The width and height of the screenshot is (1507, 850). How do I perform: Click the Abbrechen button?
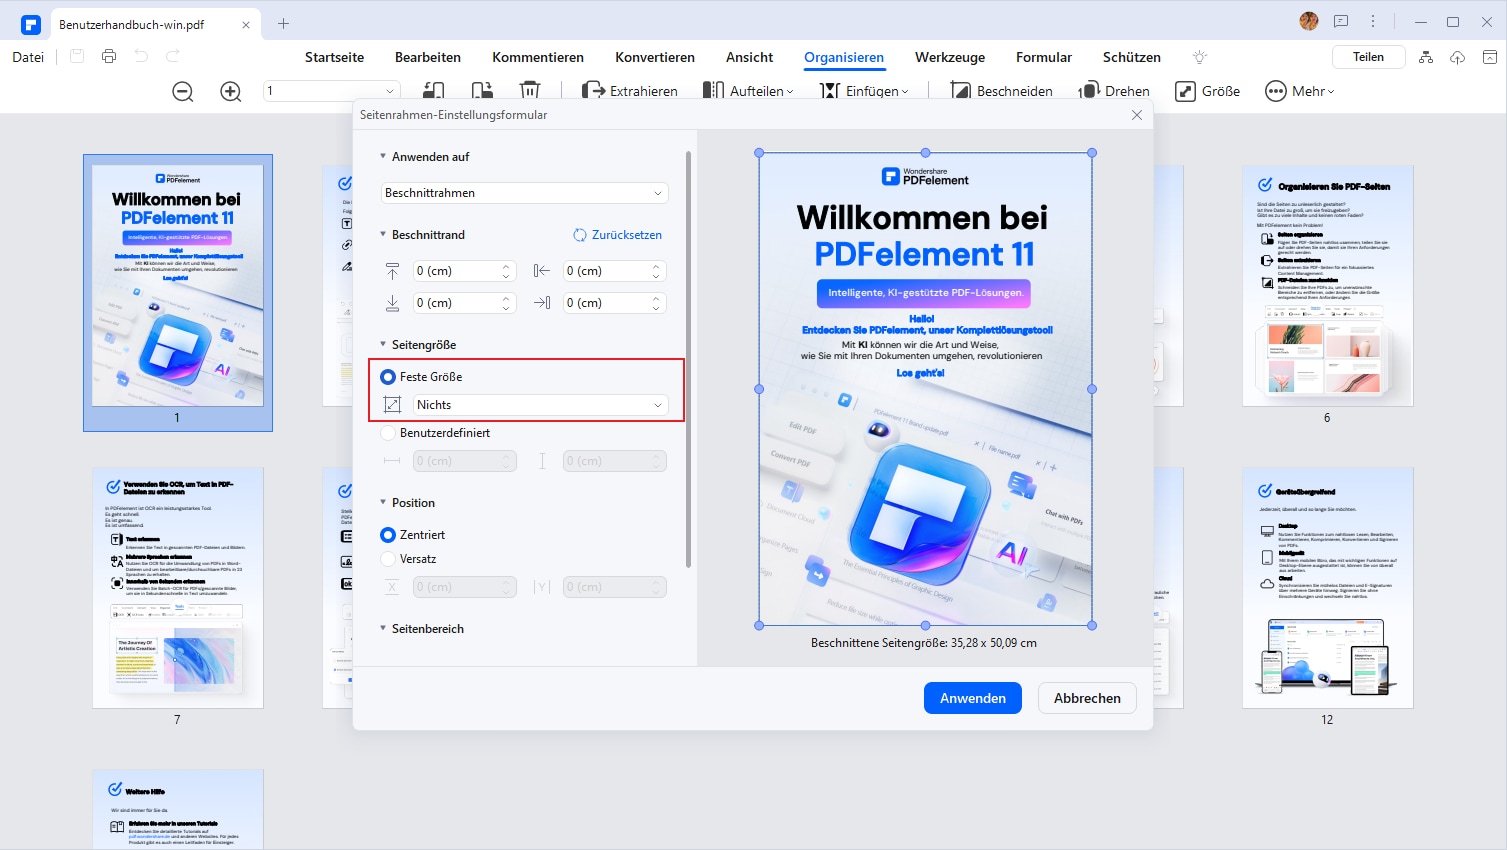point(1087,698)
